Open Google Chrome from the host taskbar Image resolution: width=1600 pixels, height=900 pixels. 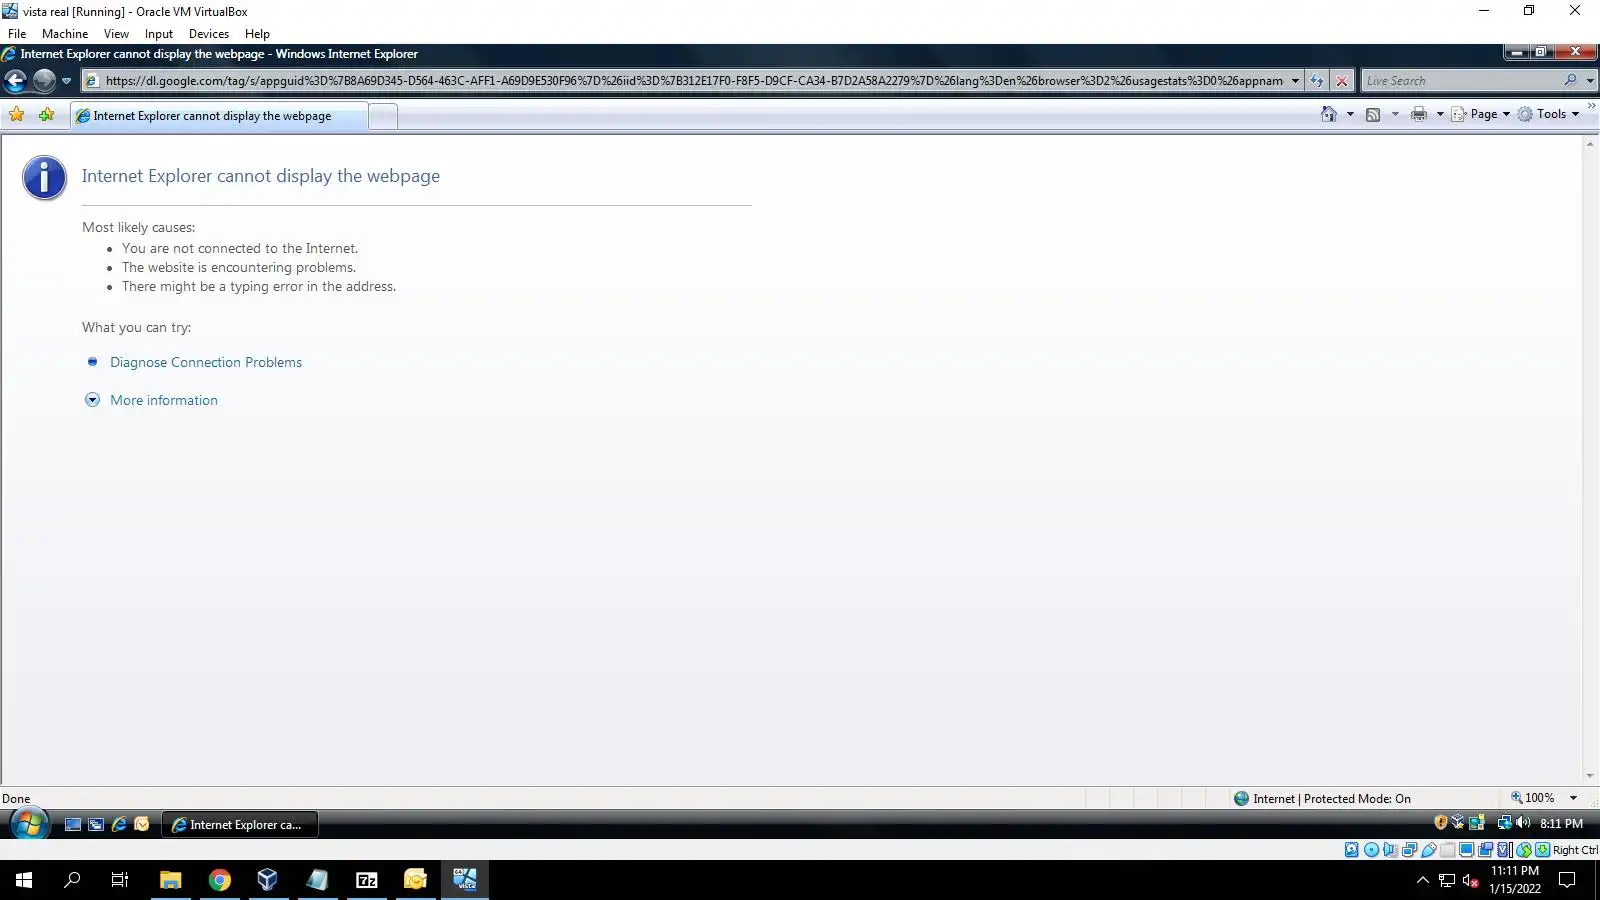coord(220,880)
